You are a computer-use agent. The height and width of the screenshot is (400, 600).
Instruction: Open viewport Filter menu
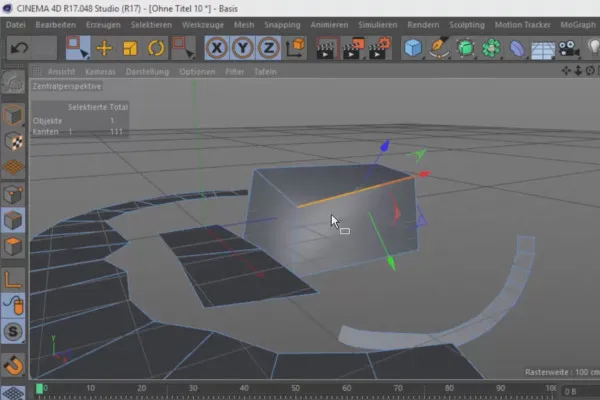pyautogui.click(x=235, y=72)
